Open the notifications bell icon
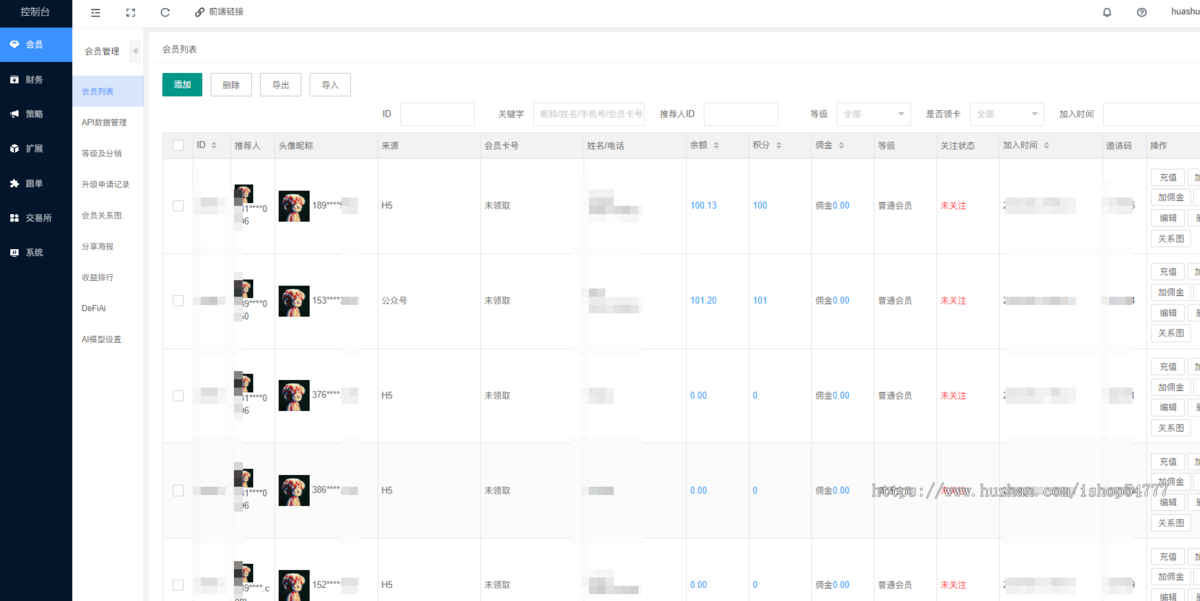Viewport: 1200px width, 601px height. (1107, 12)
